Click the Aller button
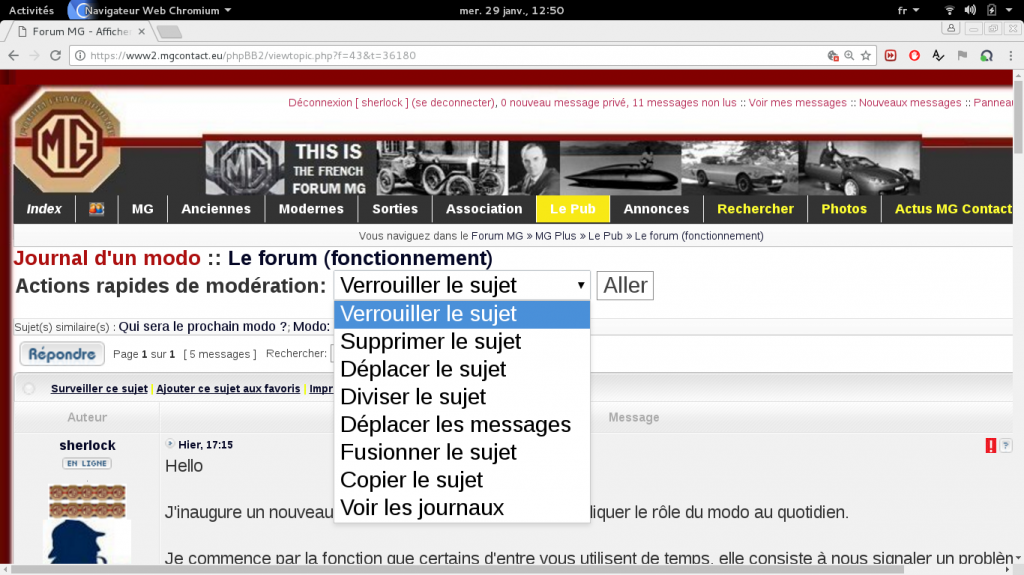 (625, 286)
